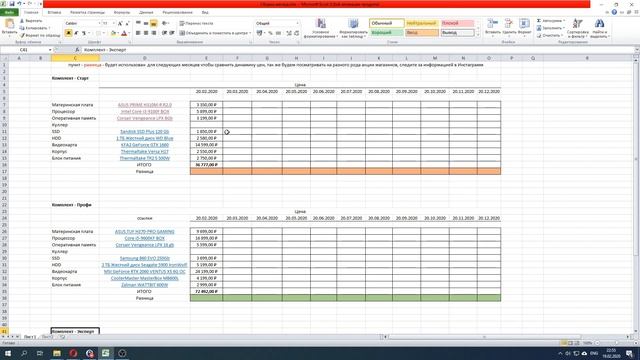
Task: Center text horizontally
Action: (x=146, y=33)
